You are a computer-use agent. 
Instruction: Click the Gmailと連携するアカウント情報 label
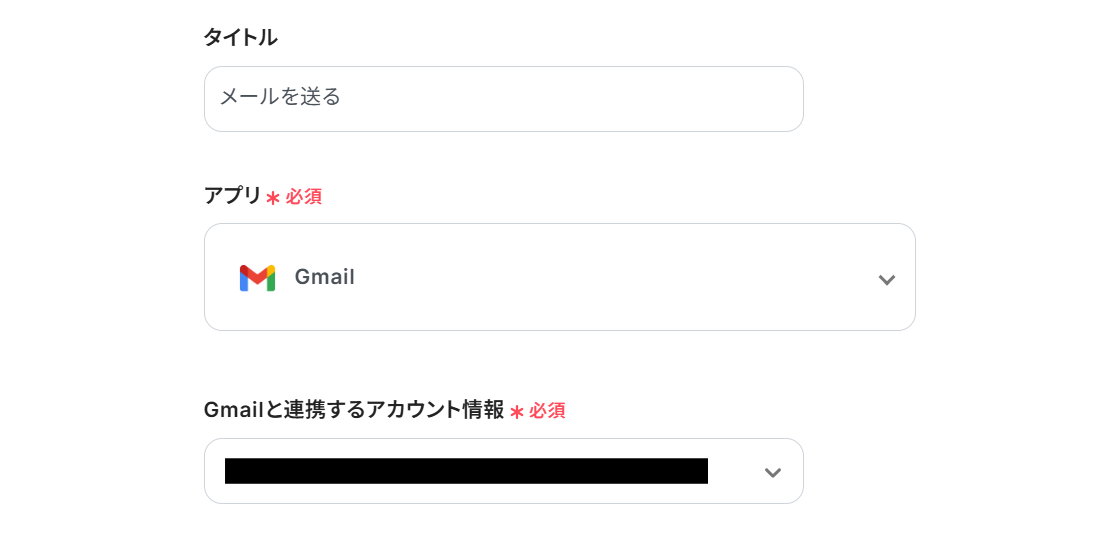353,410
